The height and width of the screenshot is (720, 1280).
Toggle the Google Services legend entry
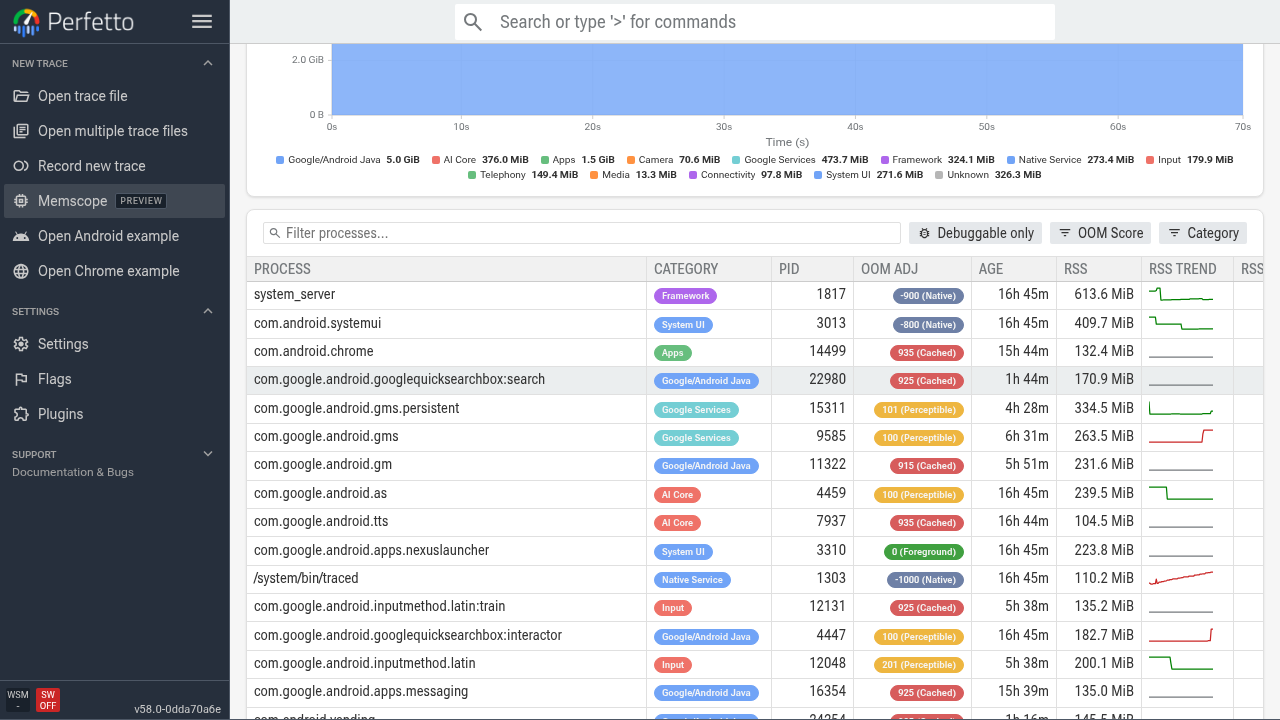pyautogui.click(x=800, y=160)
